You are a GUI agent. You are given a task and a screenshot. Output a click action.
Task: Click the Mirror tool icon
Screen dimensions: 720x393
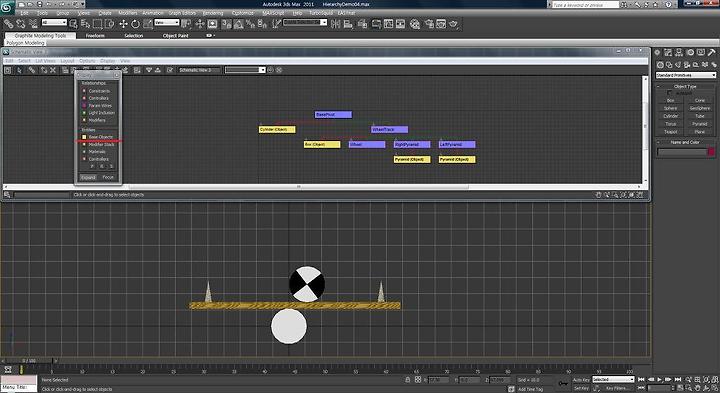(x=336, y=24)
